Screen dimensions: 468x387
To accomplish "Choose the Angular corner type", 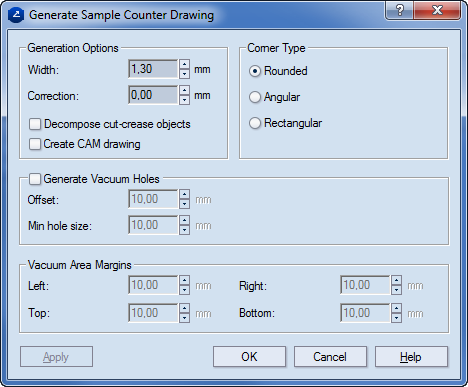I will point(255,97).
